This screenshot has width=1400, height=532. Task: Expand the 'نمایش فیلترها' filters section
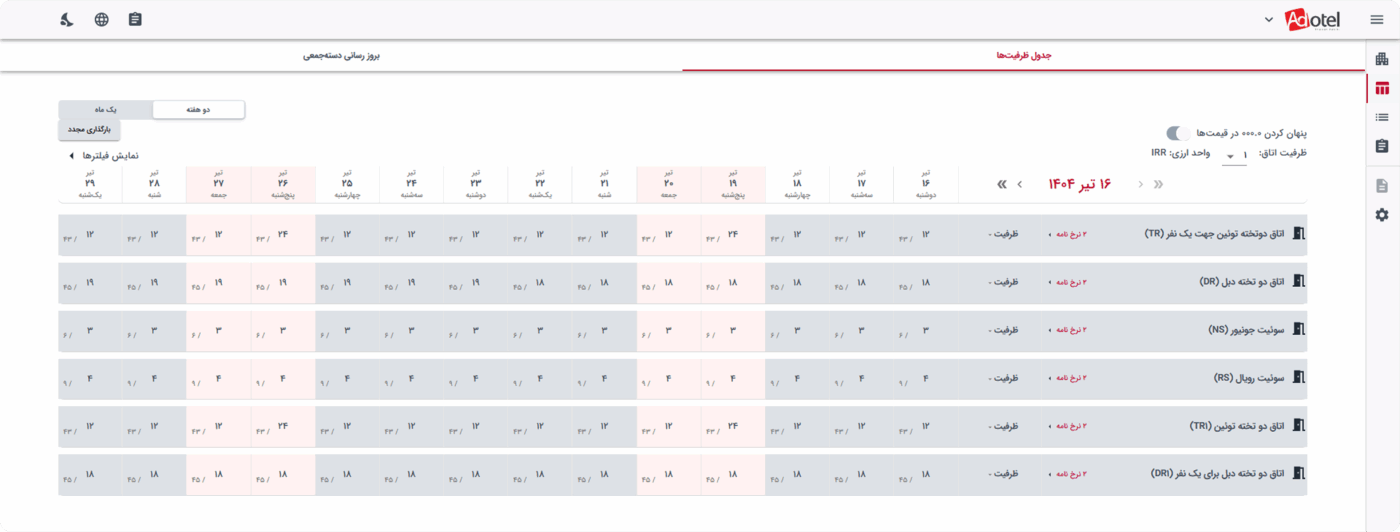(104, 156)
